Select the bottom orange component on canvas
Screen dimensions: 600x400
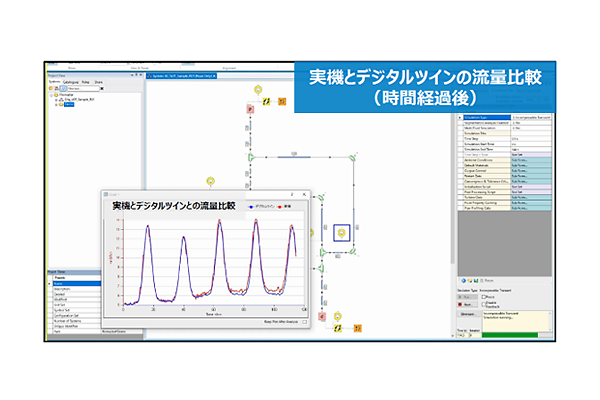coord(357,328)
